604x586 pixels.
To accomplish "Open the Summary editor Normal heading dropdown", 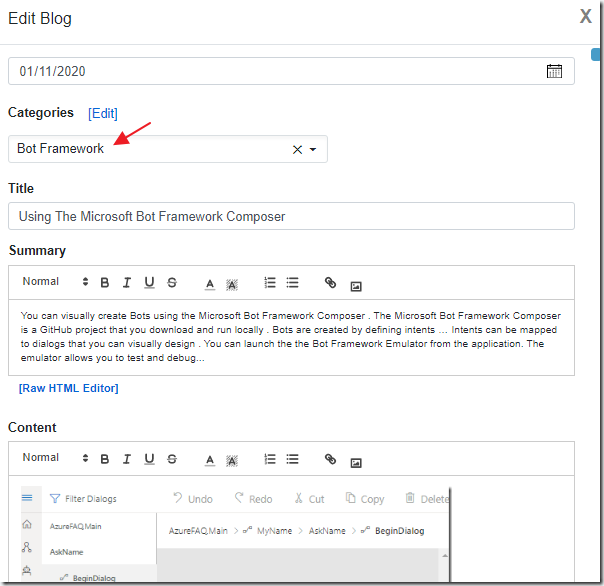I will tap(55, 282).
